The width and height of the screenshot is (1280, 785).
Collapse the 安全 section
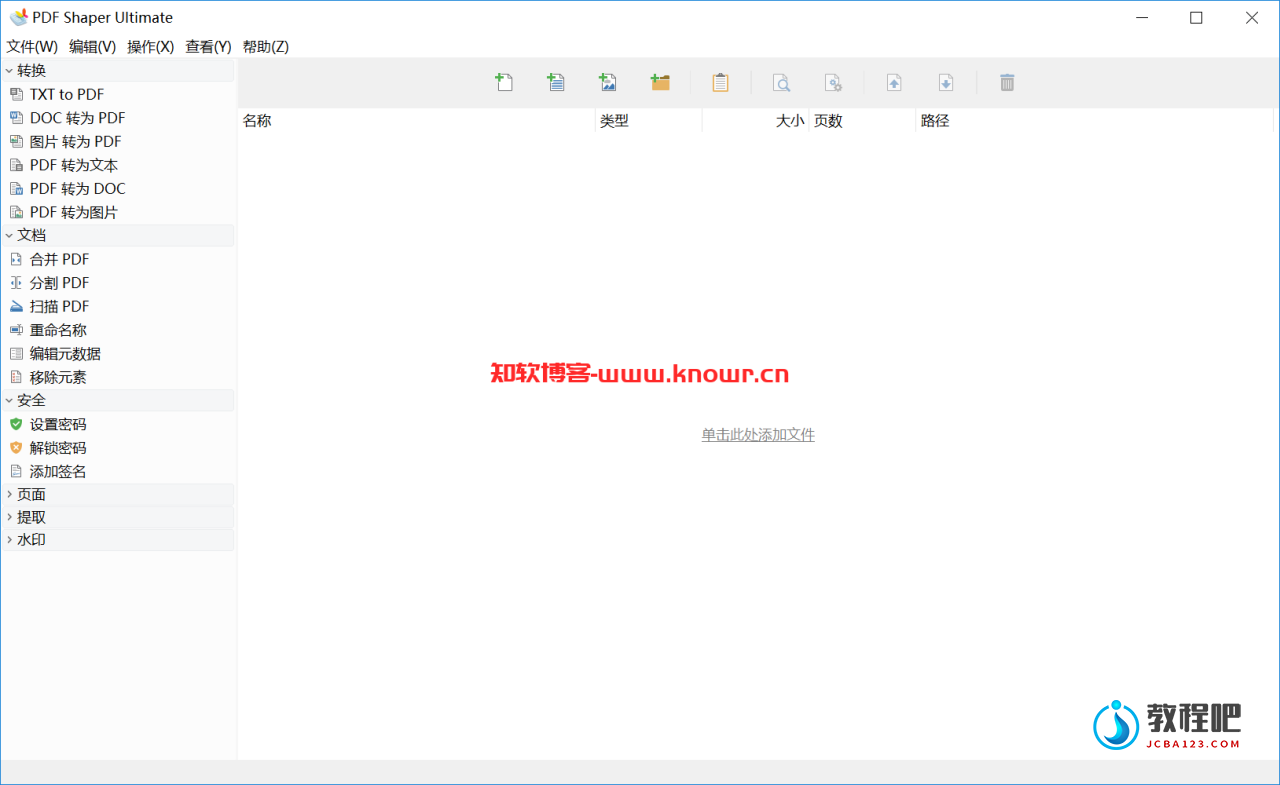10,400
